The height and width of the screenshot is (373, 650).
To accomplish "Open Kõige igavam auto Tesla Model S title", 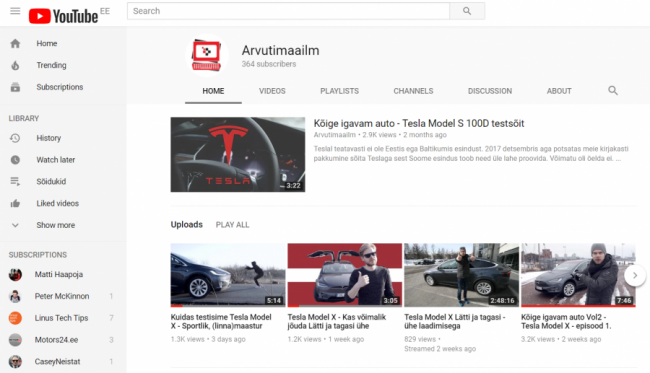I will [x=419, y=124].
